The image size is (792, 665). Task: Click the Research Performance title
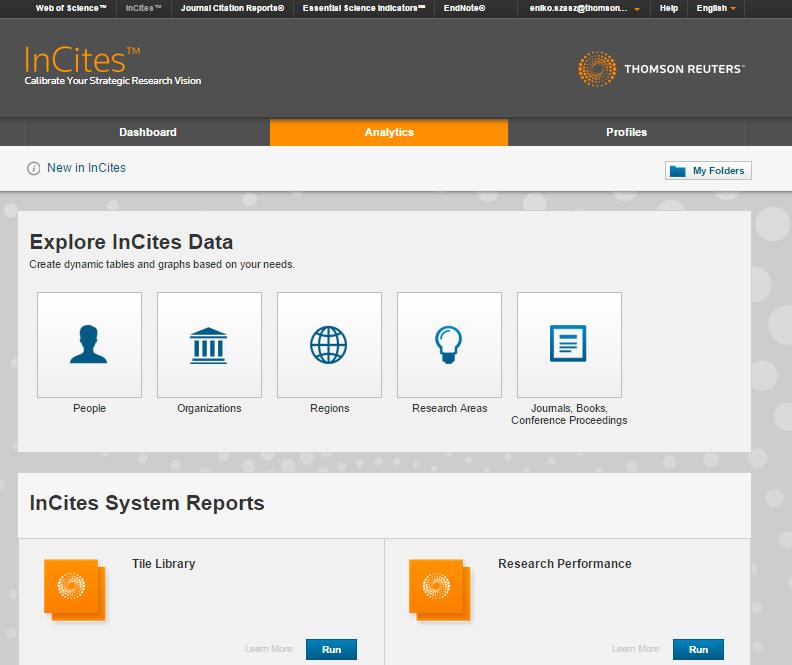tap(565, 564)
